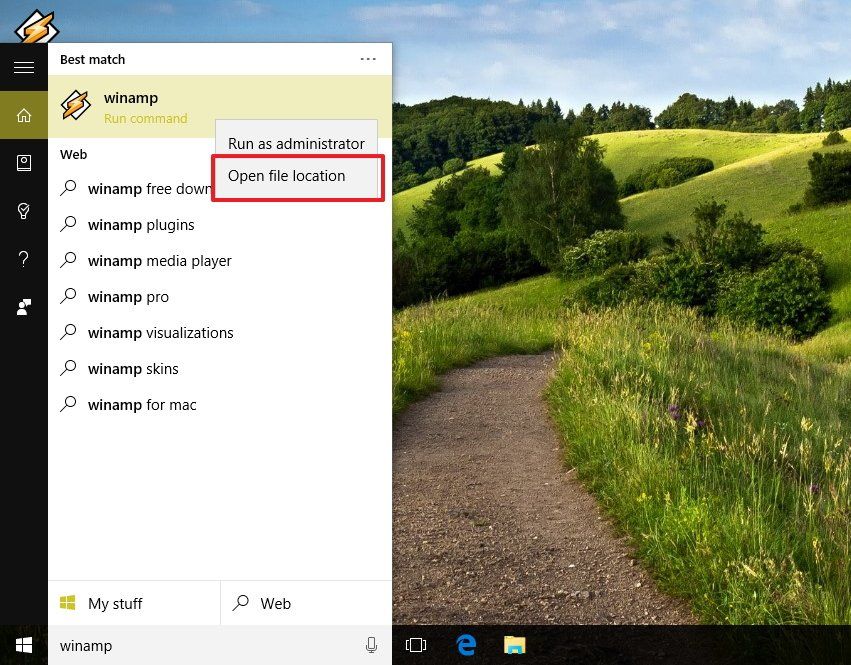Launch Microsoft Edge from the taskbar
Image resolution: width=851 pixels, height=665 pixels.
tap(466, 645)
